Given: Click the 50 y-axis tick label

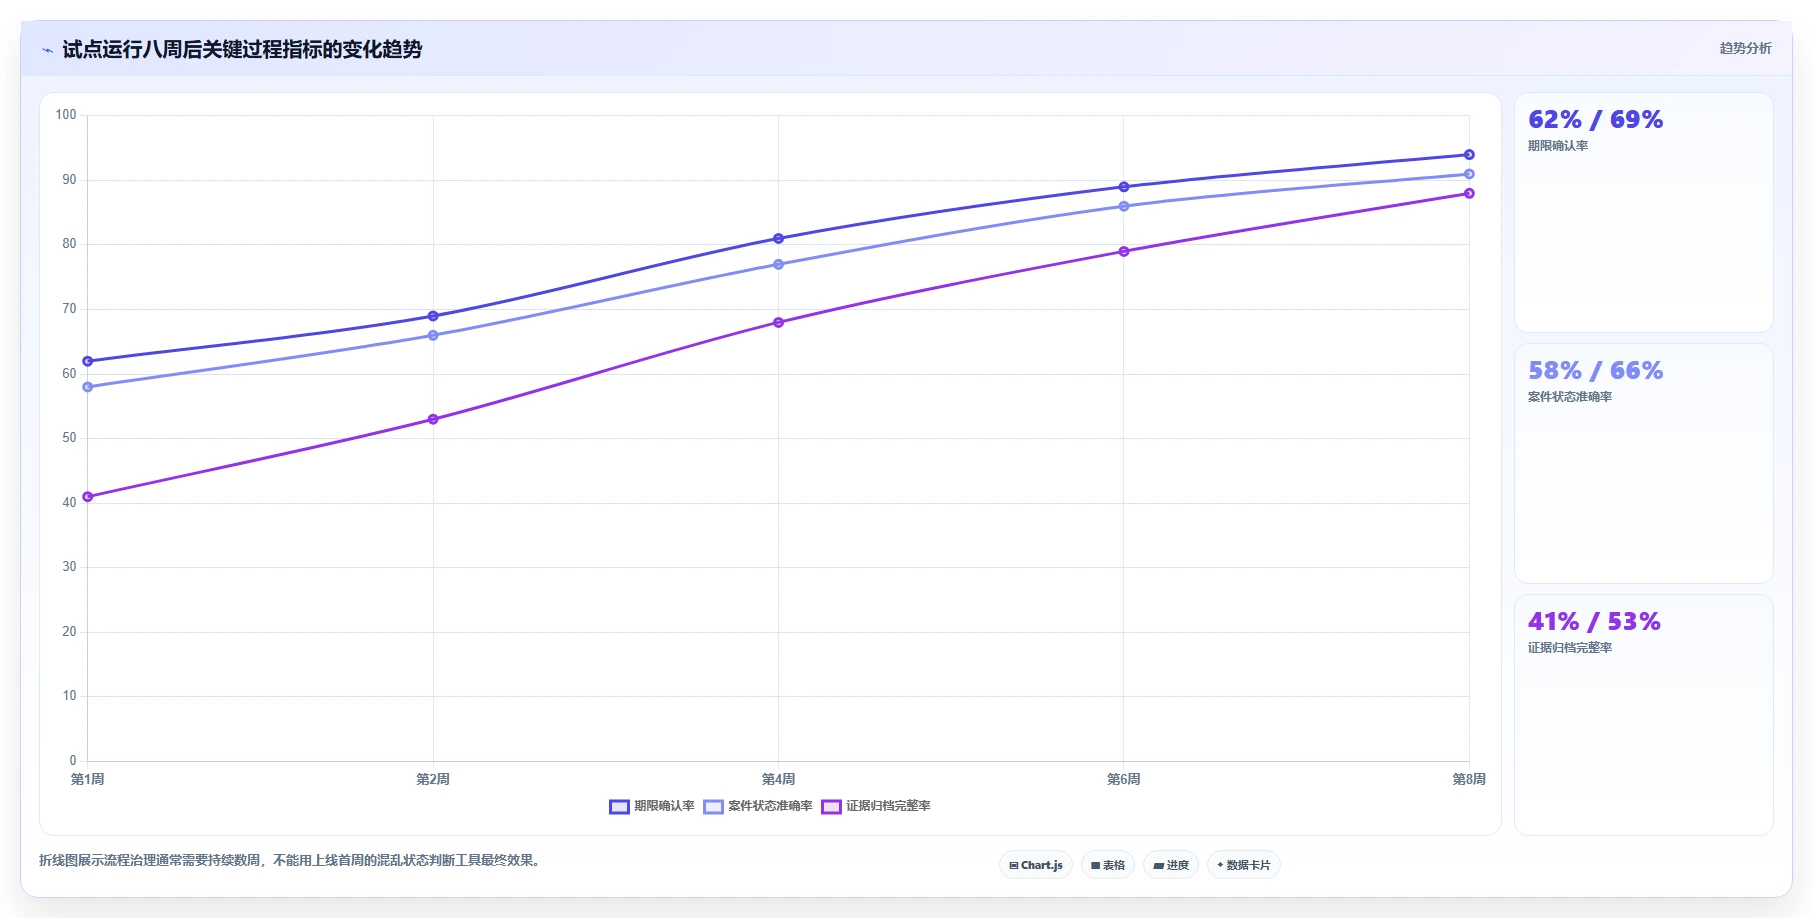Looking at the screenshot, I should 69,438.
